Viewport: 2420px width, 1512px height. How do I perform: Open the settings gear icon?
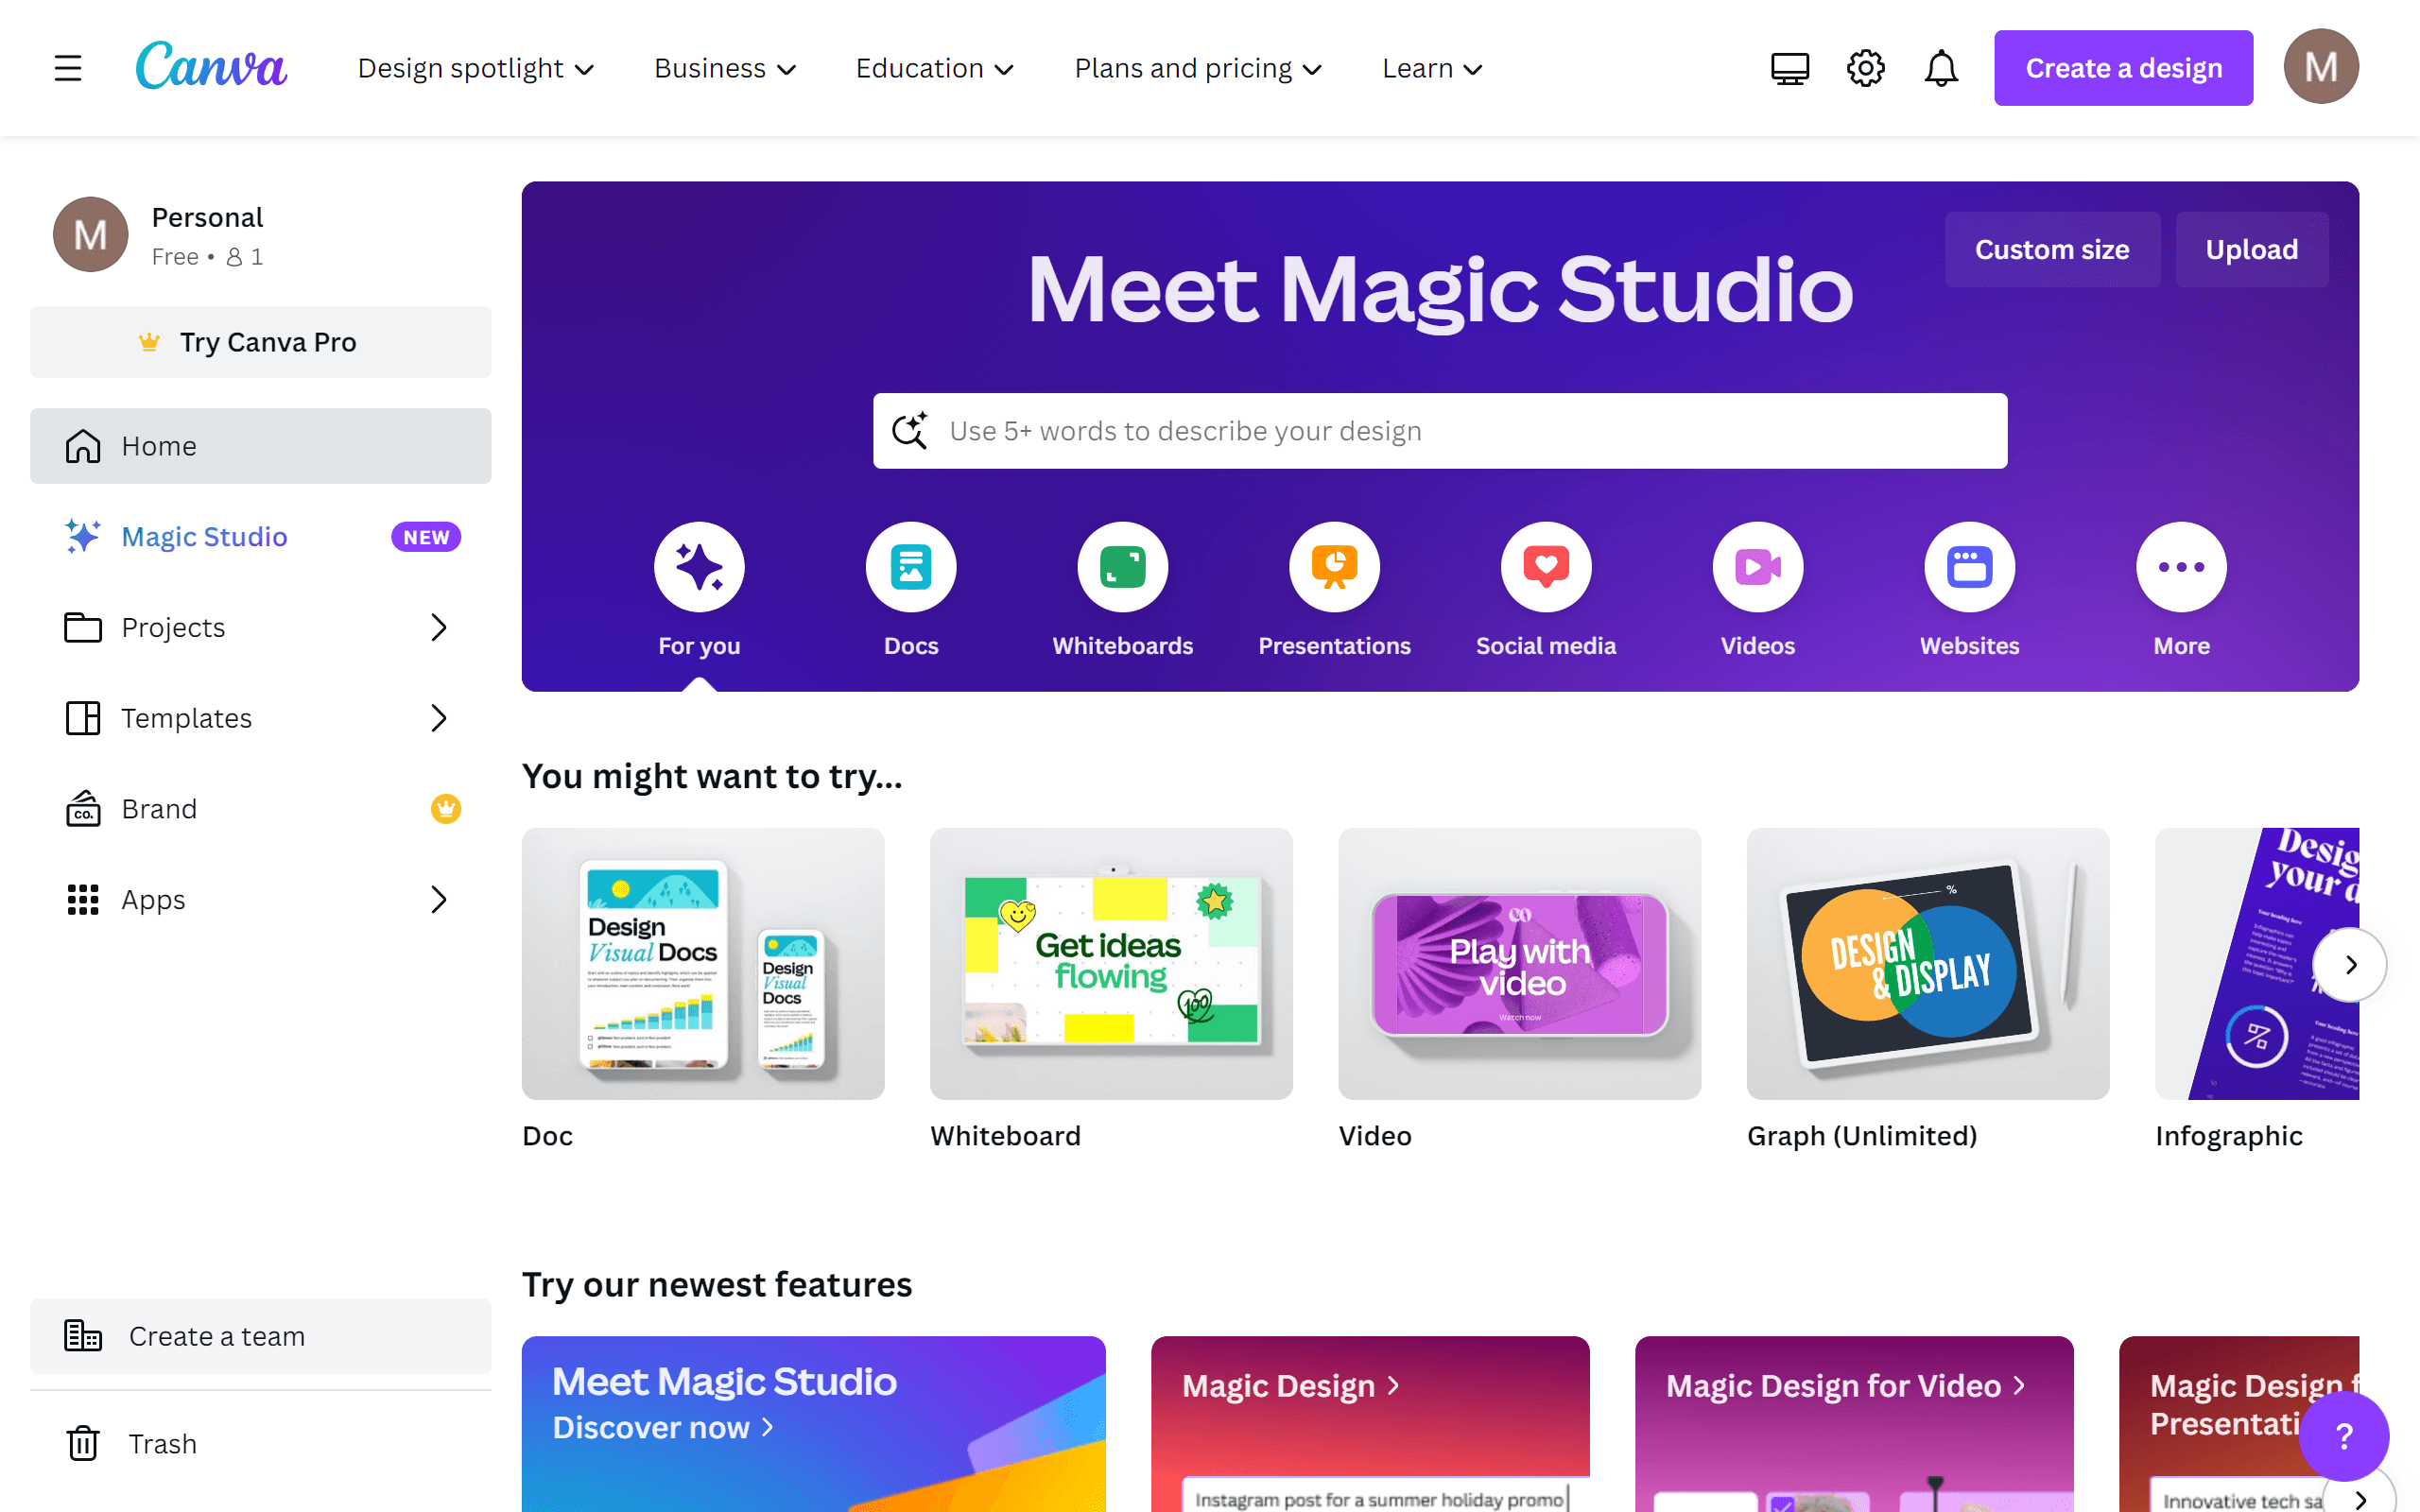click(x=1865, y=68)
